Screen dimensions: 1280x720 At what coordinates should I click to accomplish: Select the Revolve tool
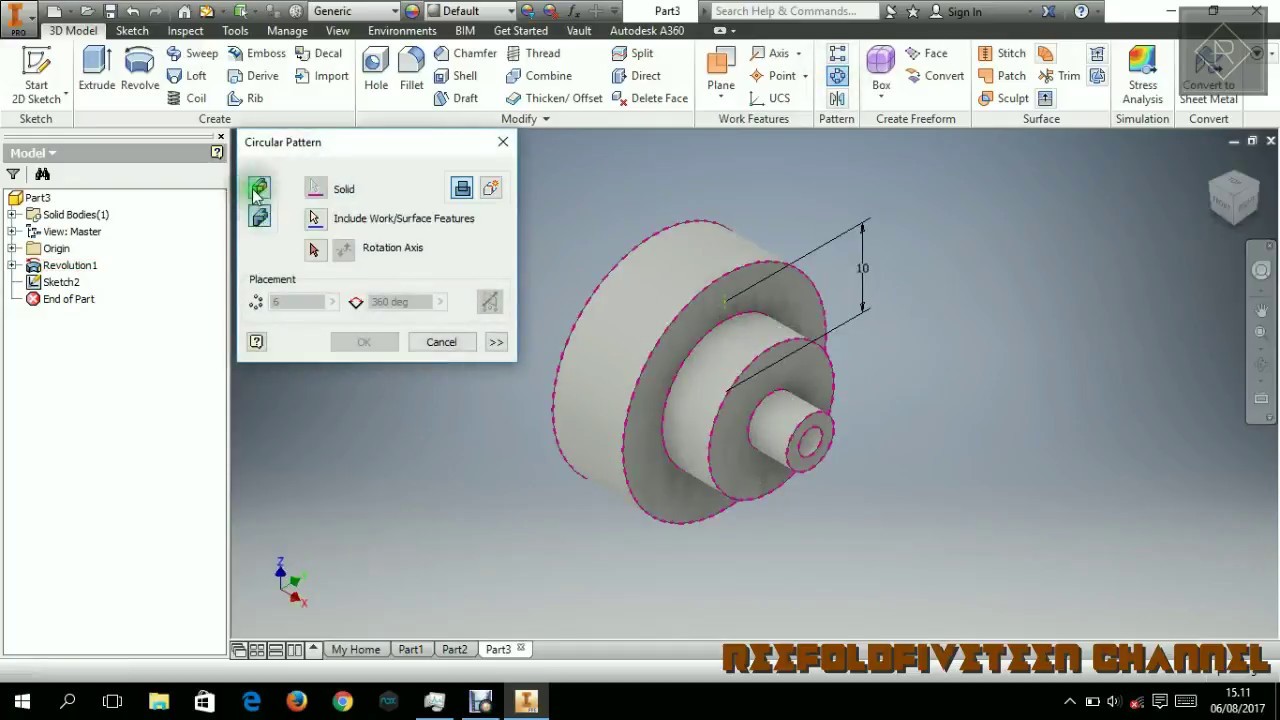(x=140, y=69)
